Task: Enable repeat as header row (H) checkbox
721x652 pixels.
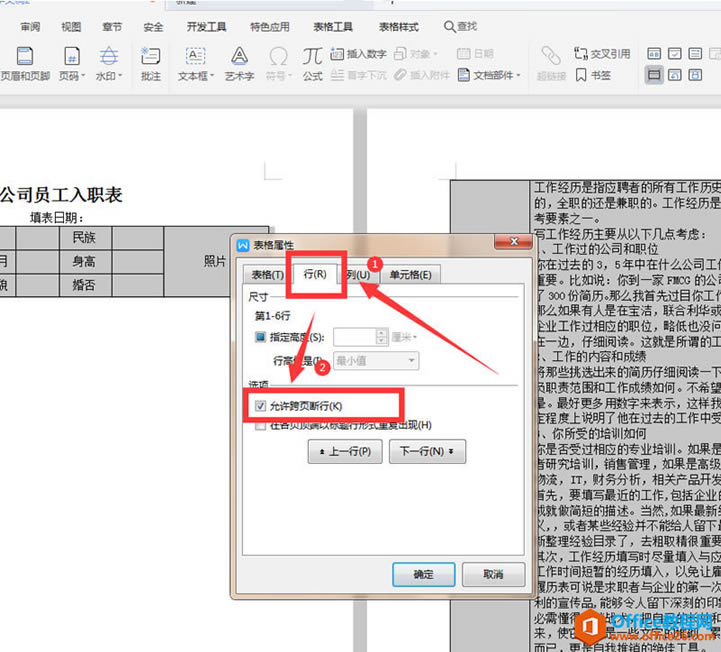Action: pos(260,425)
